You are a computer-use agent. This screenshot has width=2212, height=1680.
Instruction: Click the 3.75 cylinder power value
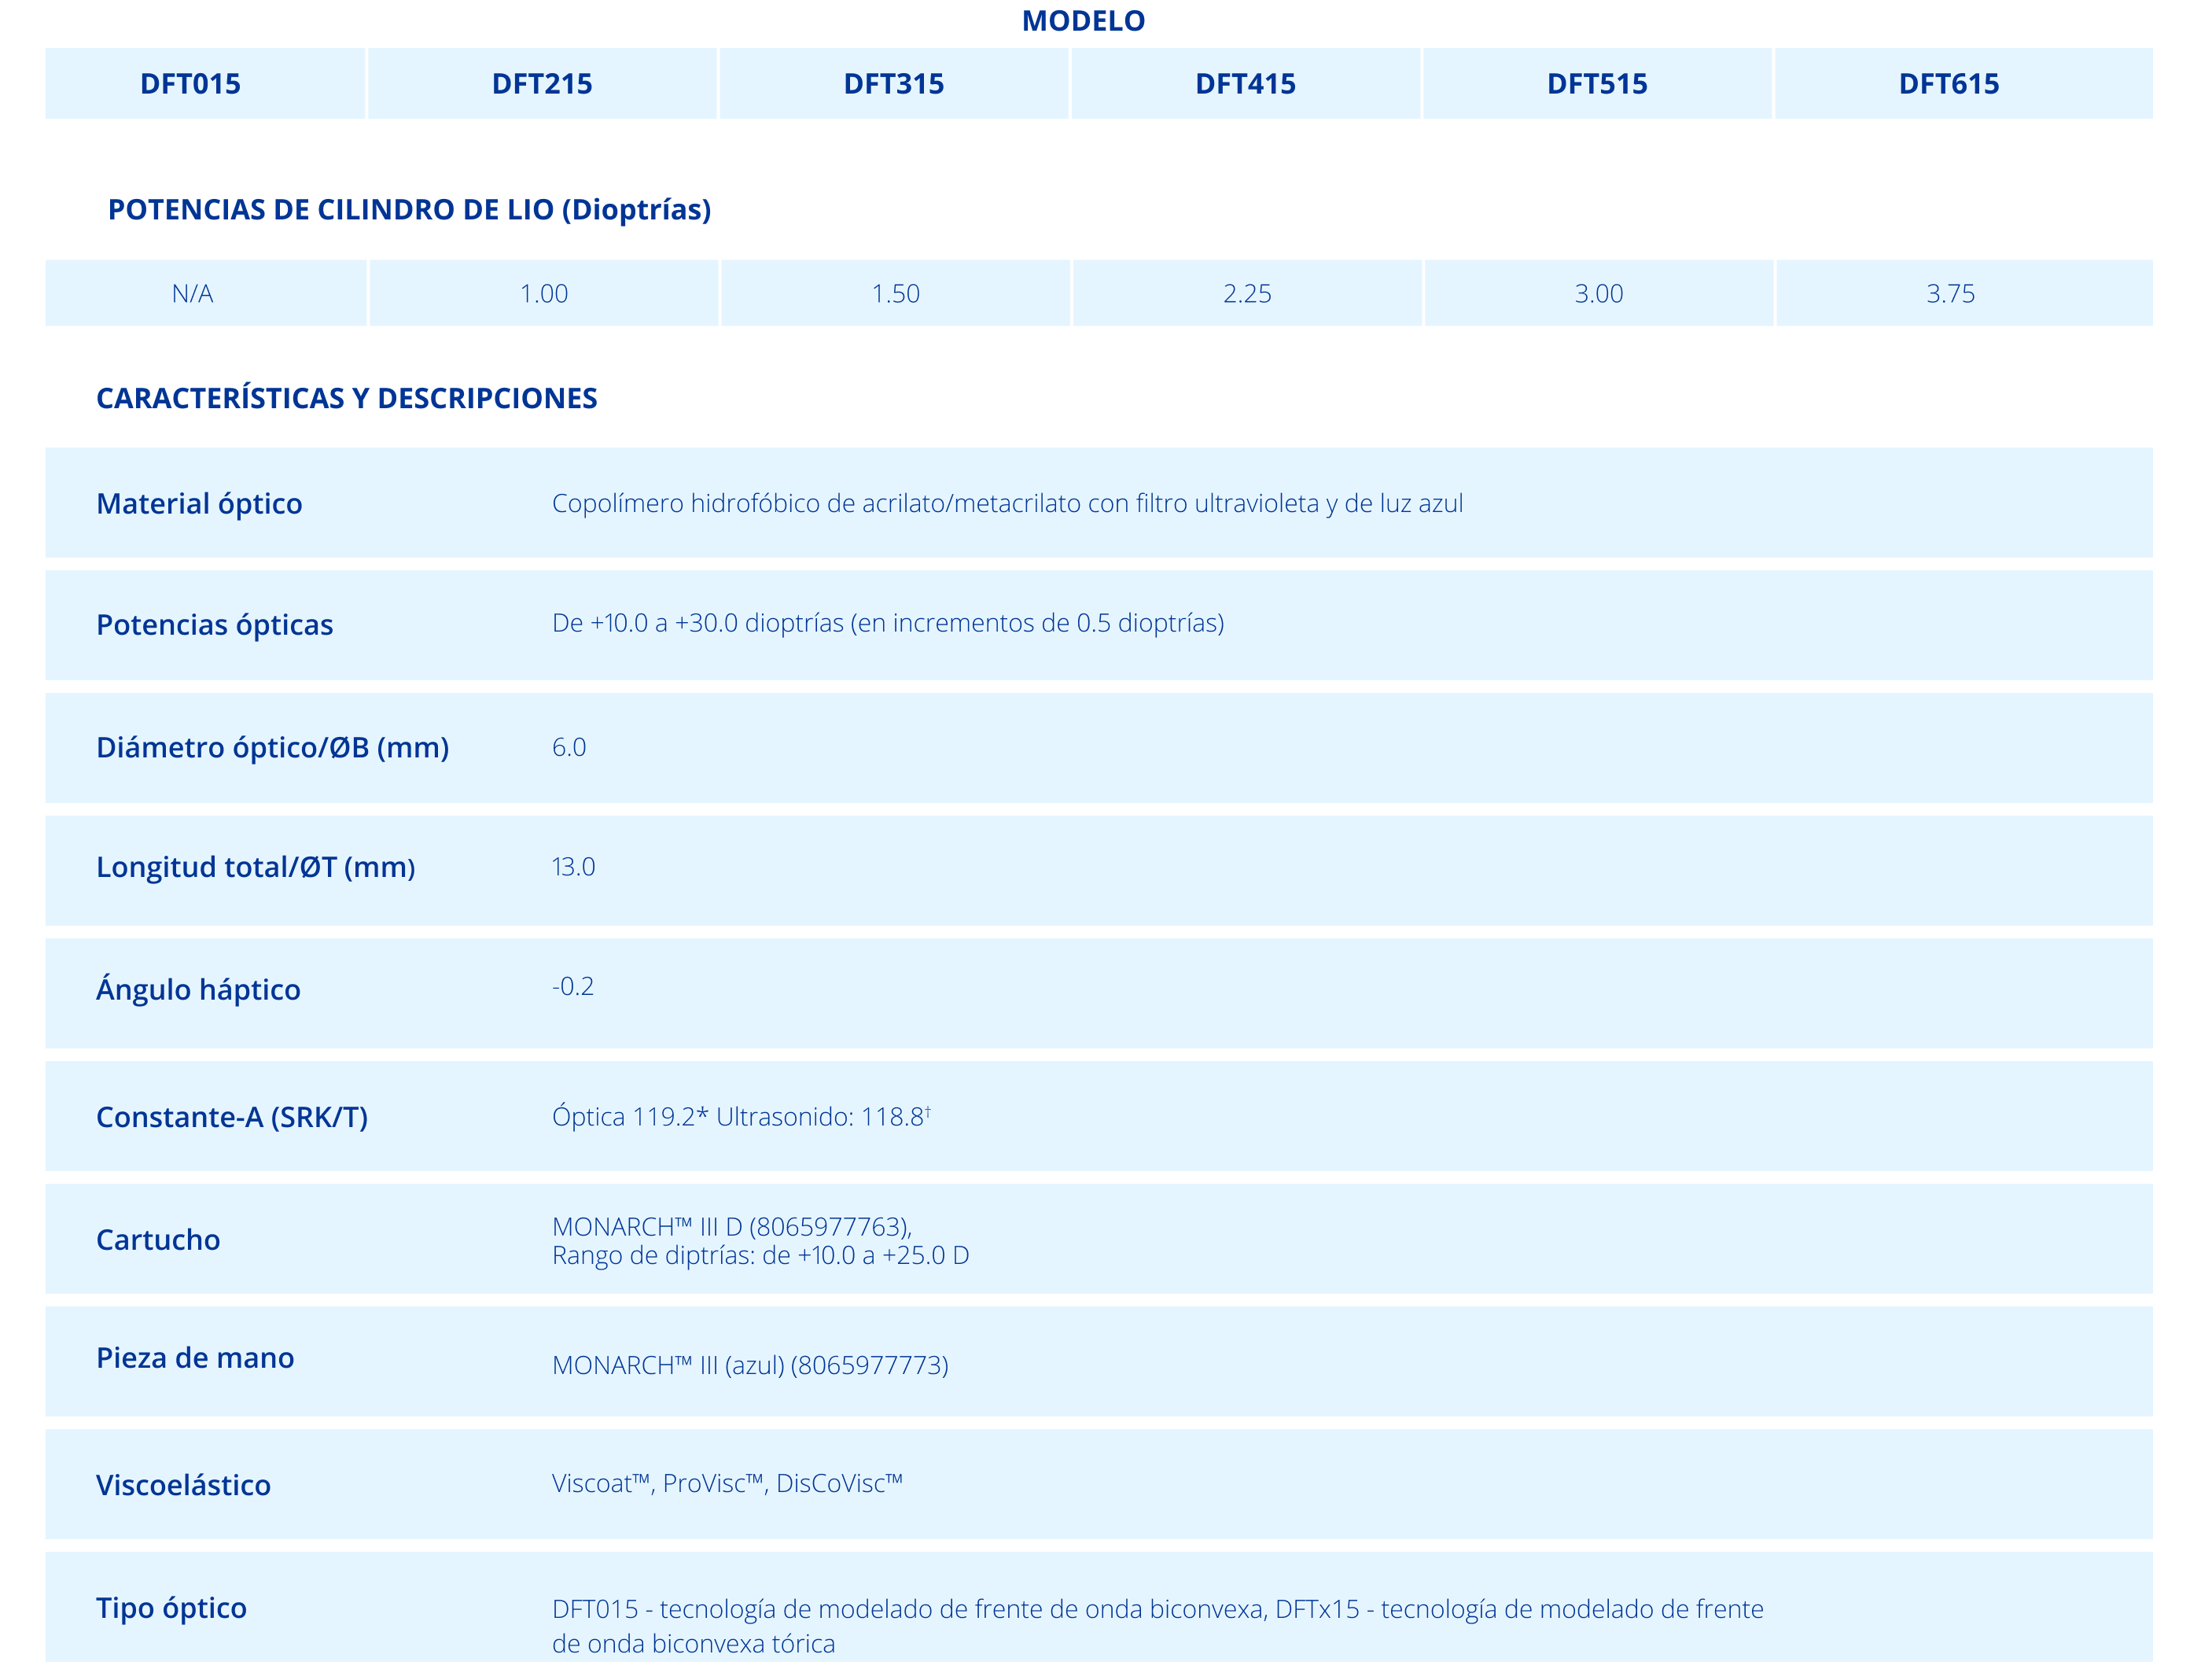1951,294
